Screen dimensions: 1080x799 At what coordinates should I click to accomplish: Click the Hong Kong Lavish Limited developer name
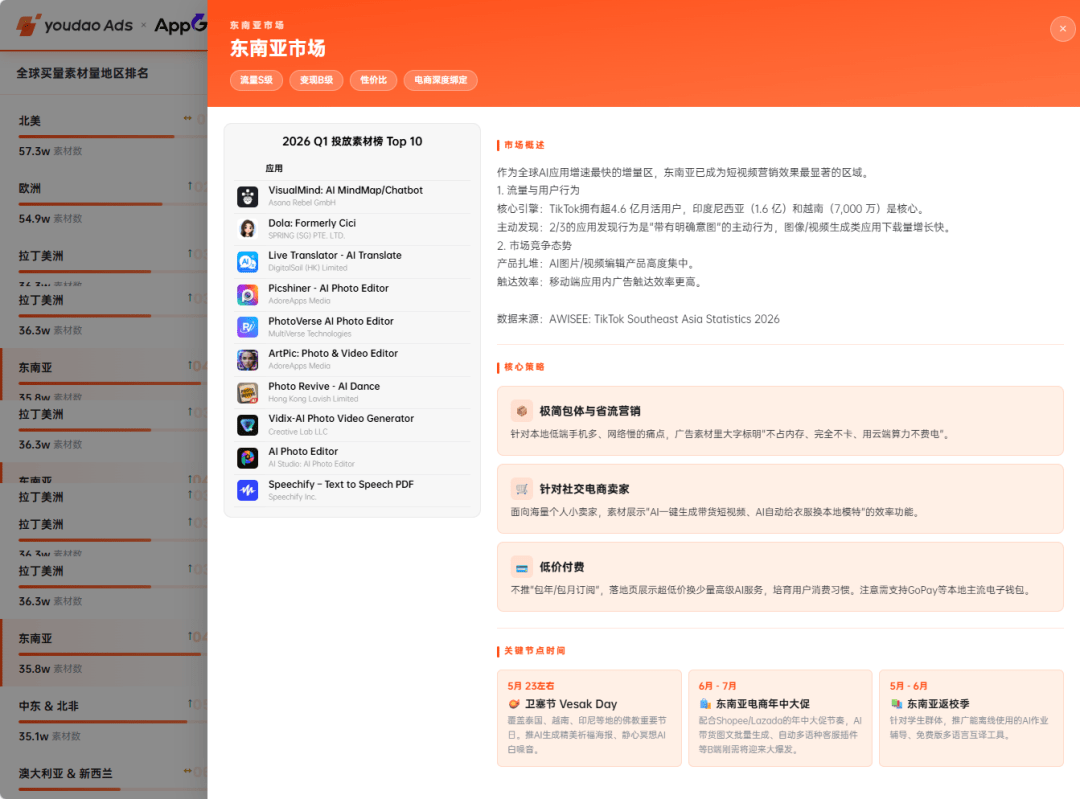pyautogui.click(x=313, y=399)
